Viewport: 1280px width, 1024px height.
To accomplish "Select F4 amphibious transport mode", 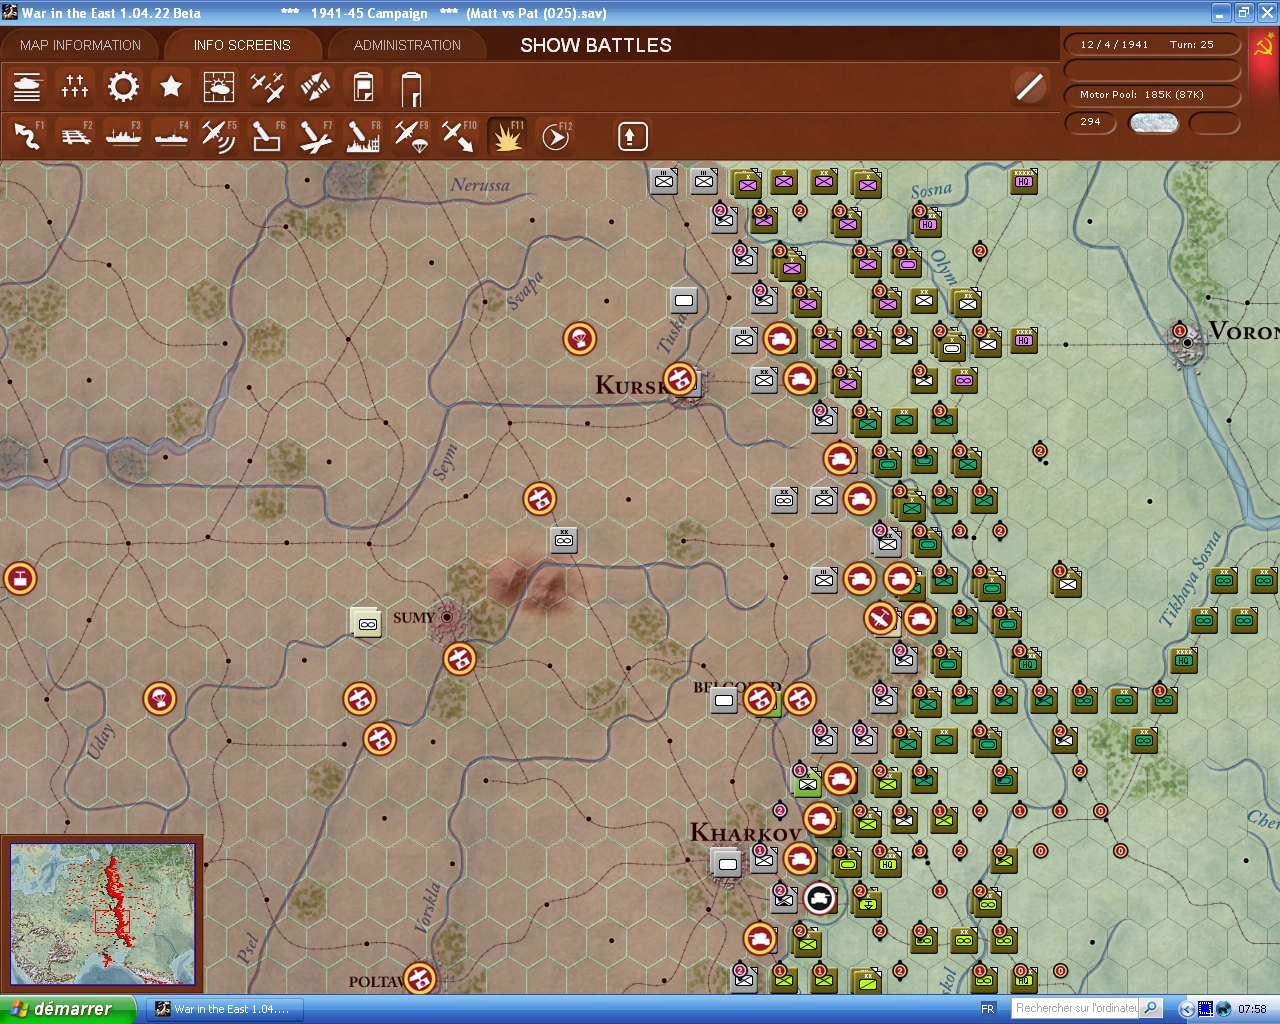I will tap(171, 136).
